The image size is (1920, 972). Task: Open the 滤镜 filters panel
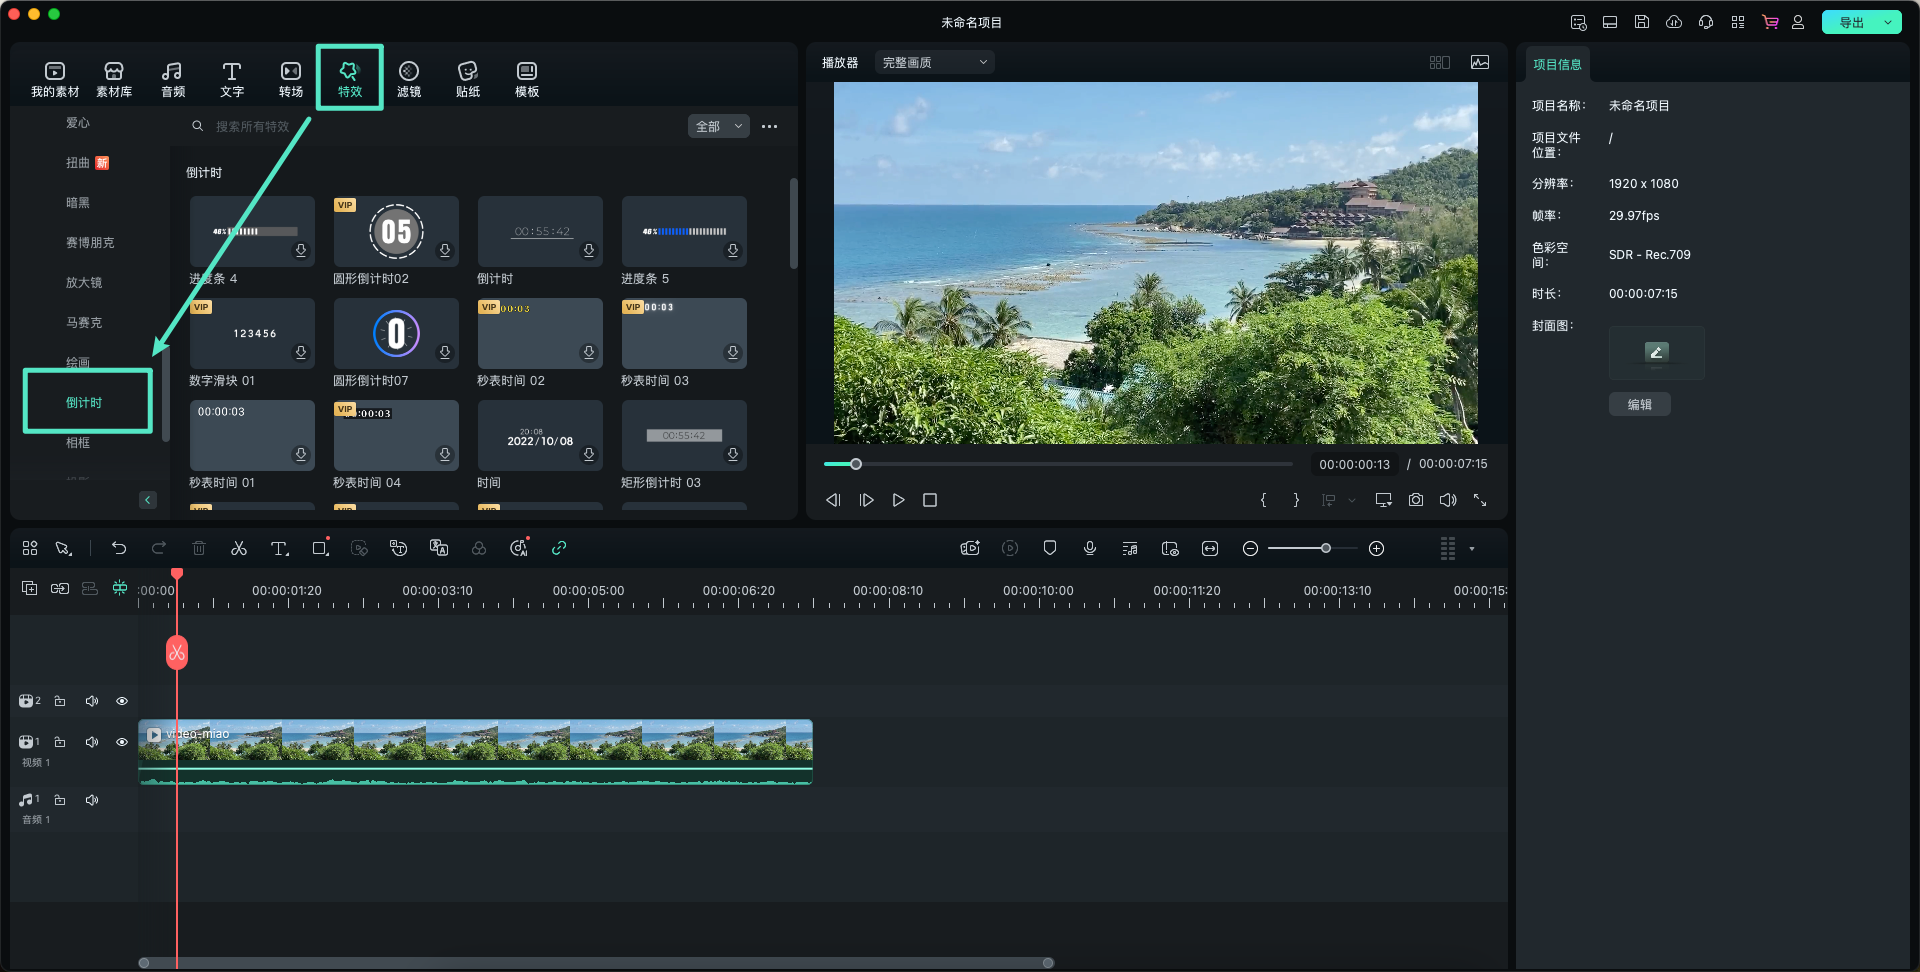[408, 78]
